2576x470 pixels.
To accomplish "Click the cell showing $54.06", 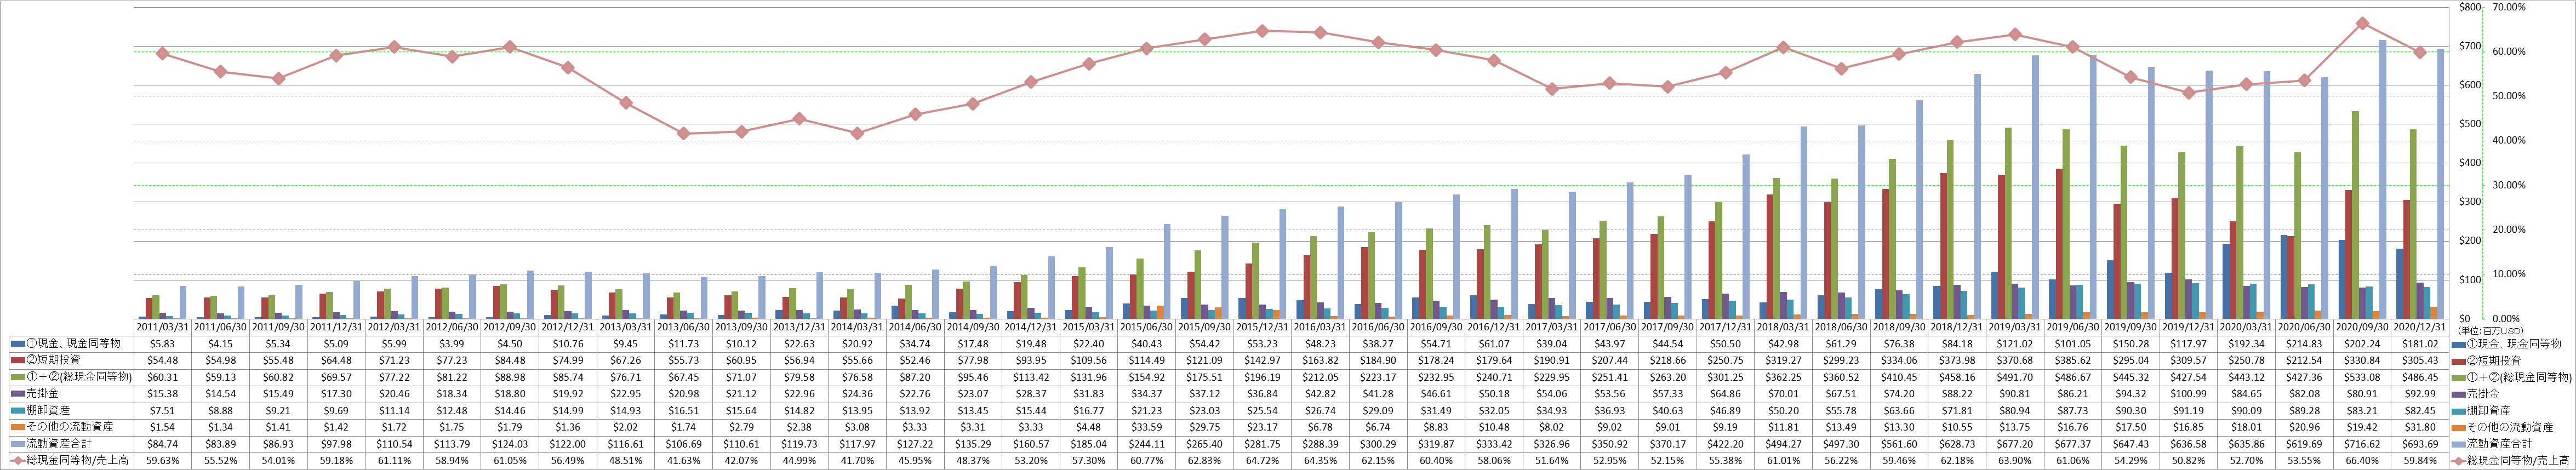I will click(x=1553, y=394).
